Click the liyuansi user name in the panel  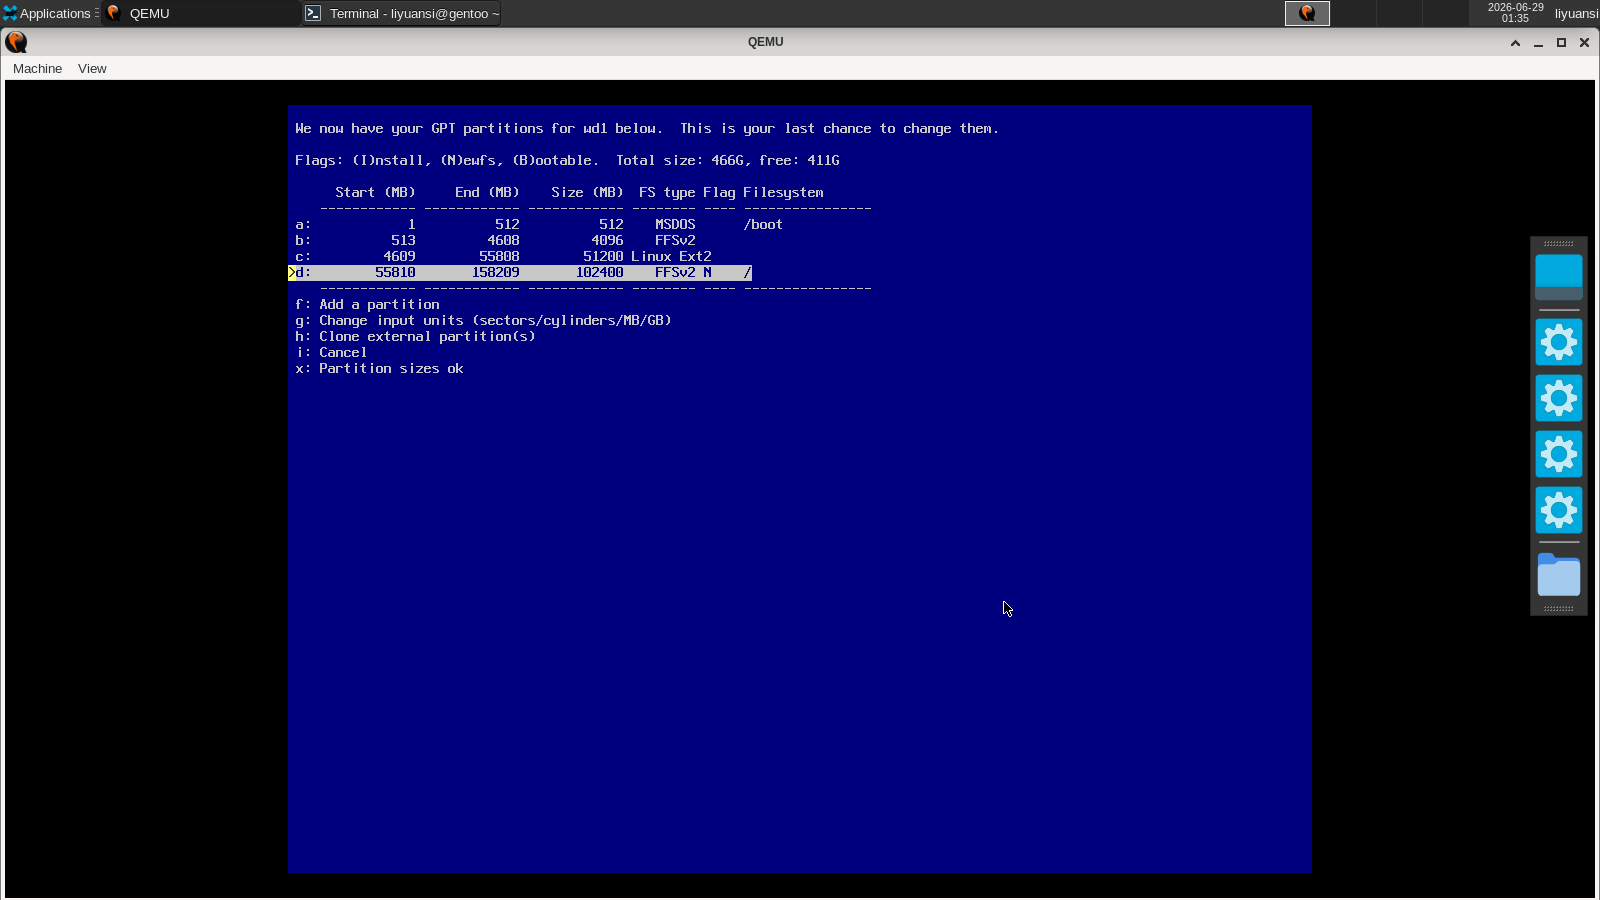[1576, 13]
